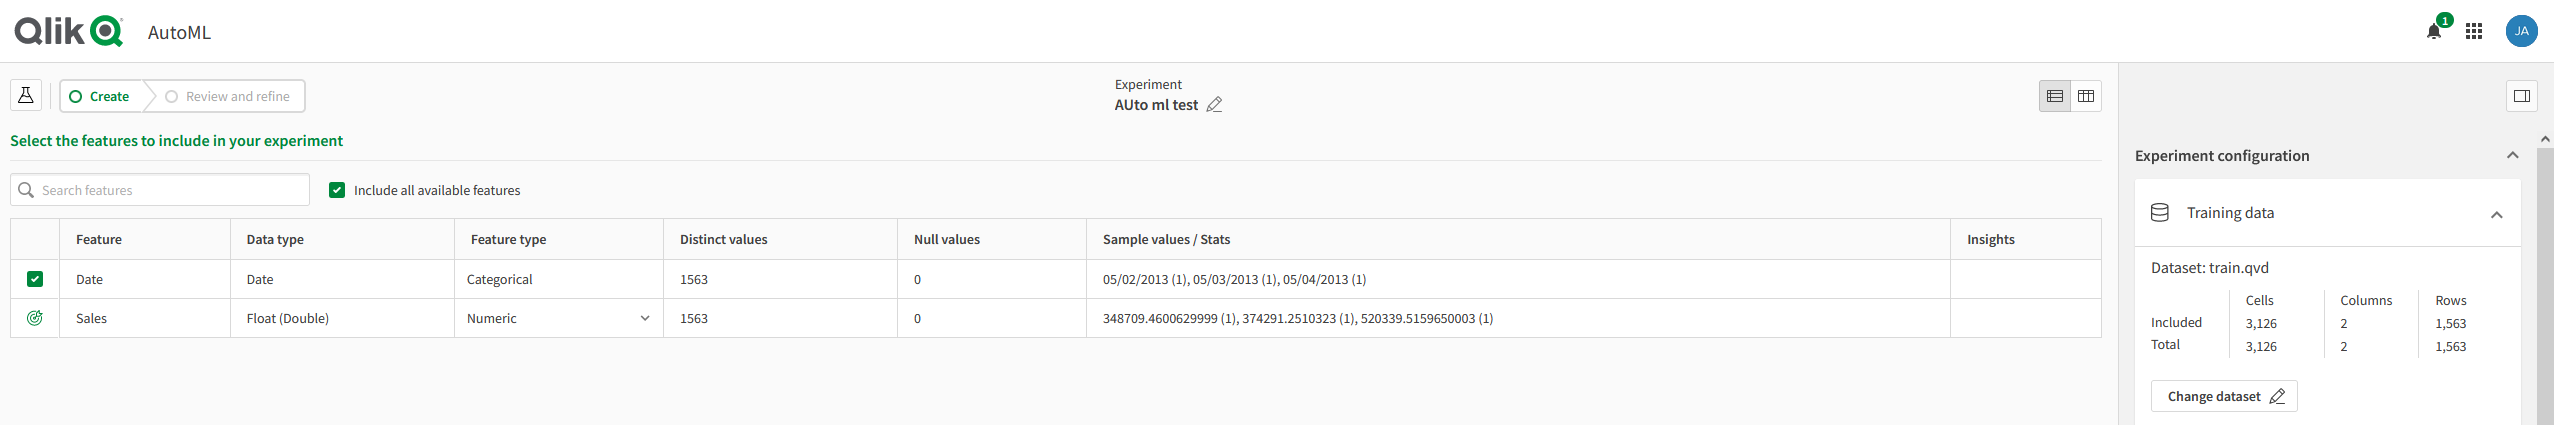The image size is (2554, 425).
Task: Open the notifications bell
Action: coord(2433,31)
